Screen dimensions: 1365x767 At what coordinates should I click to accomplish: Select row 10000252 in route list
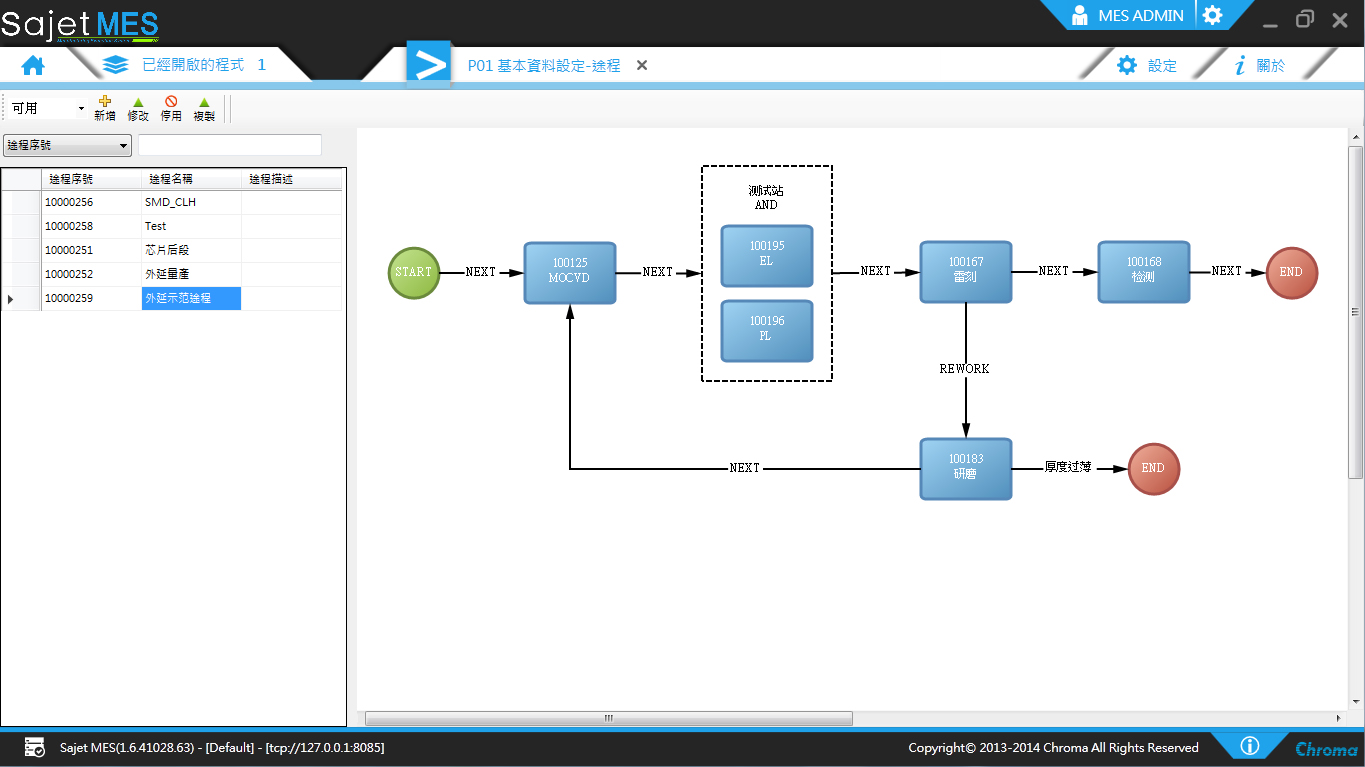172,274
